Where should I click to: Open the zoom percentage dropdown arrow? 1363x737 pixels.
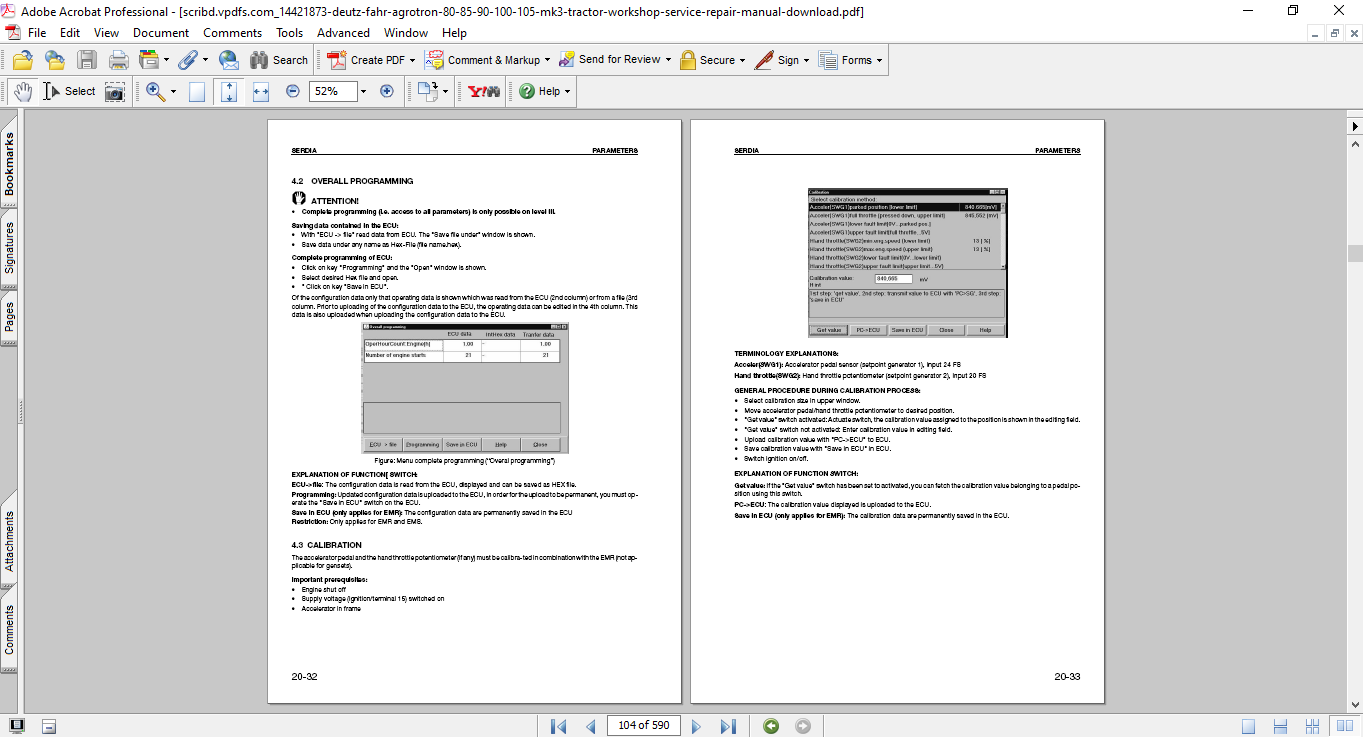point(362,91)
